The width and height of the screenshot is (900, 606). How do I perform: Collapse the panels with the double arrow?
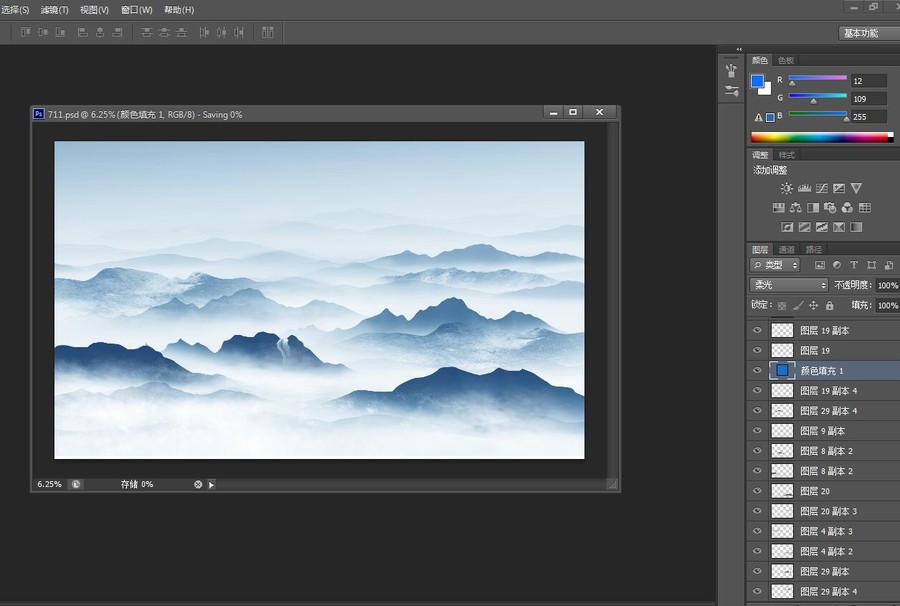pyautogui.click(x=739, y=49)
